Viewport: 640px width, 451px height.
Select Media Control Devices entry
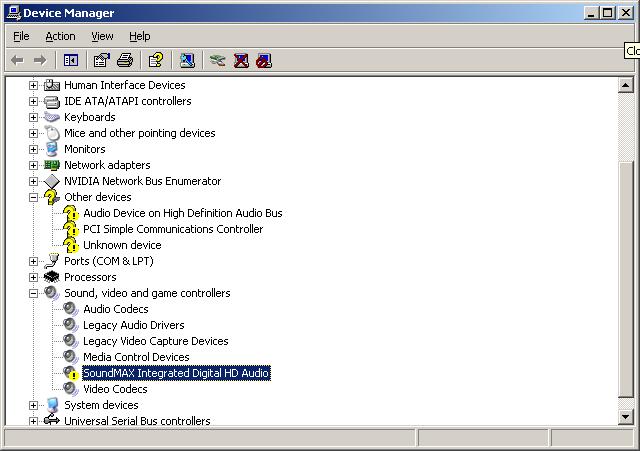click(x=136, y=357)
